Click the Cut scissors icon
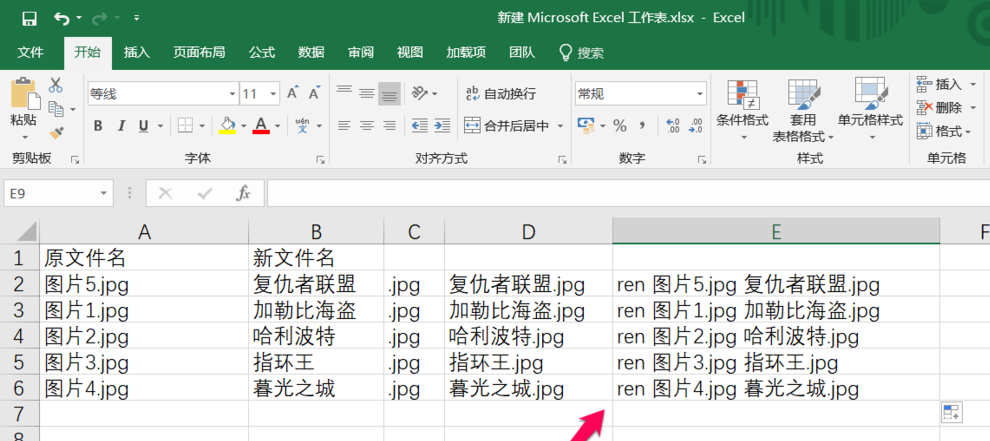The height and width of the screenshot is (441, 990). [56, 86]
